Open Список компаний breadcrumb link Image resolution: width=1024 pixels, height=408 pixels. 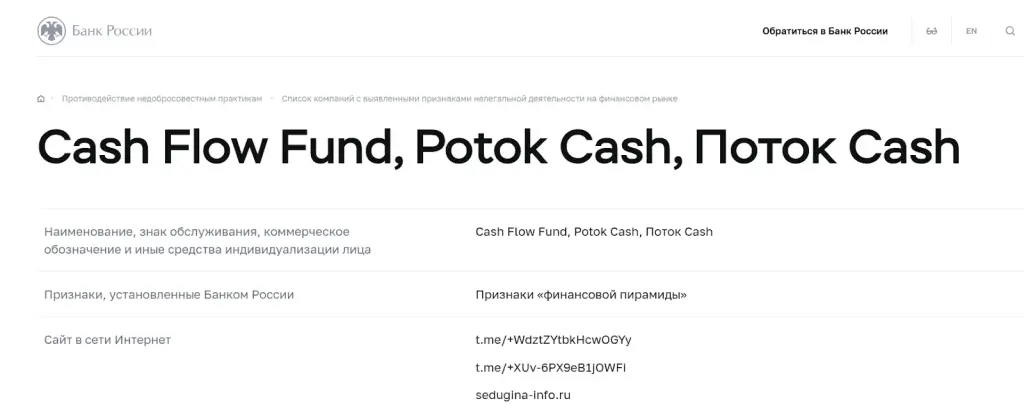tap(479, 99)
